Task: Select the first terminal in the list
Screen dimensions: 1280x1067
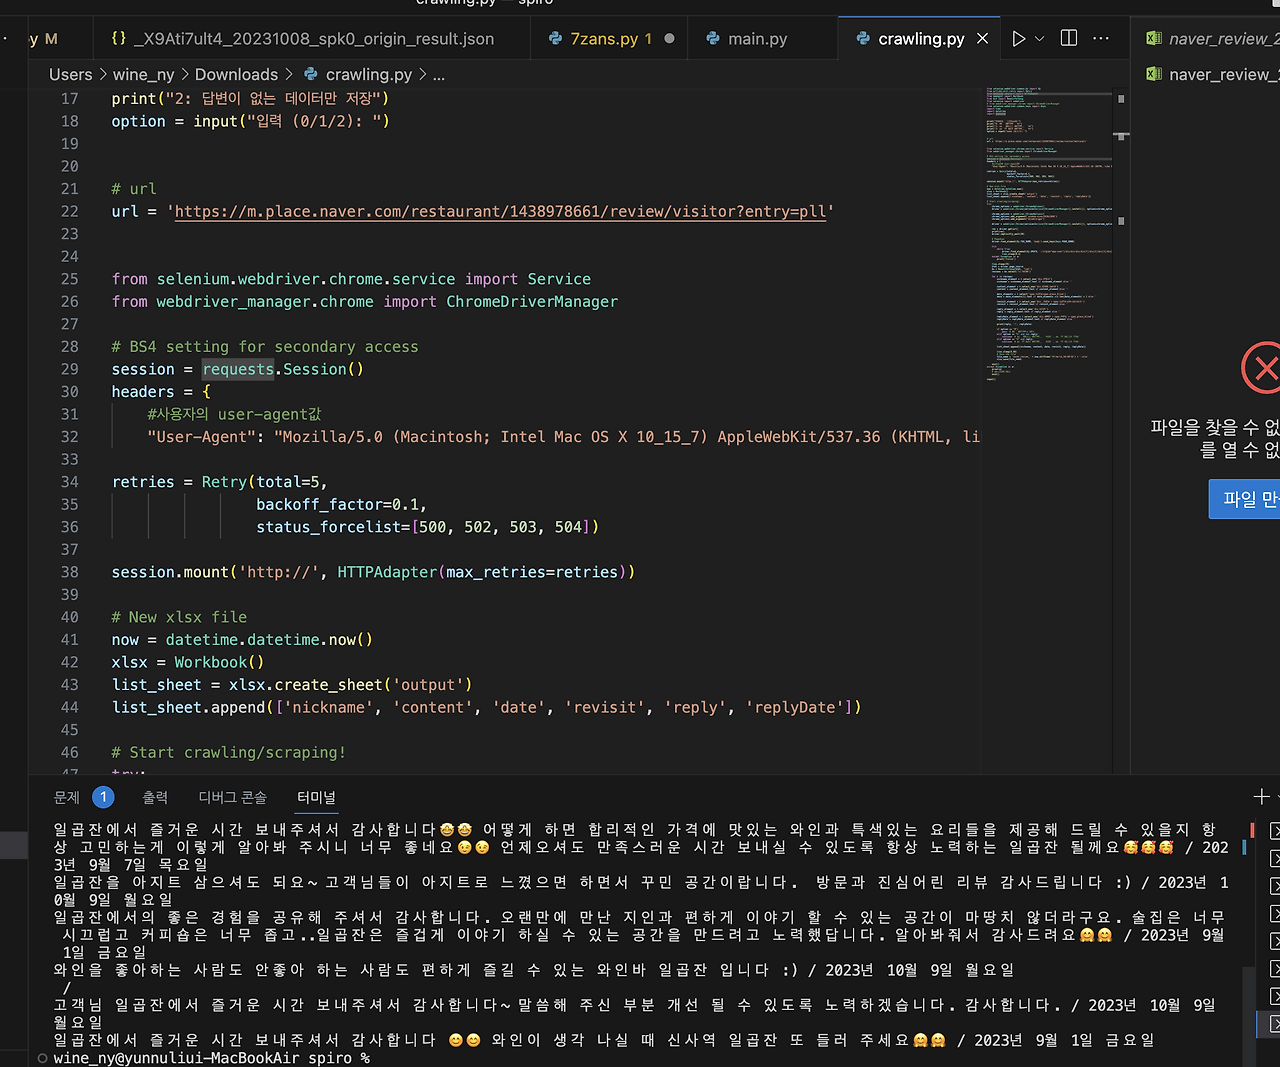Action: point(1274,831)
